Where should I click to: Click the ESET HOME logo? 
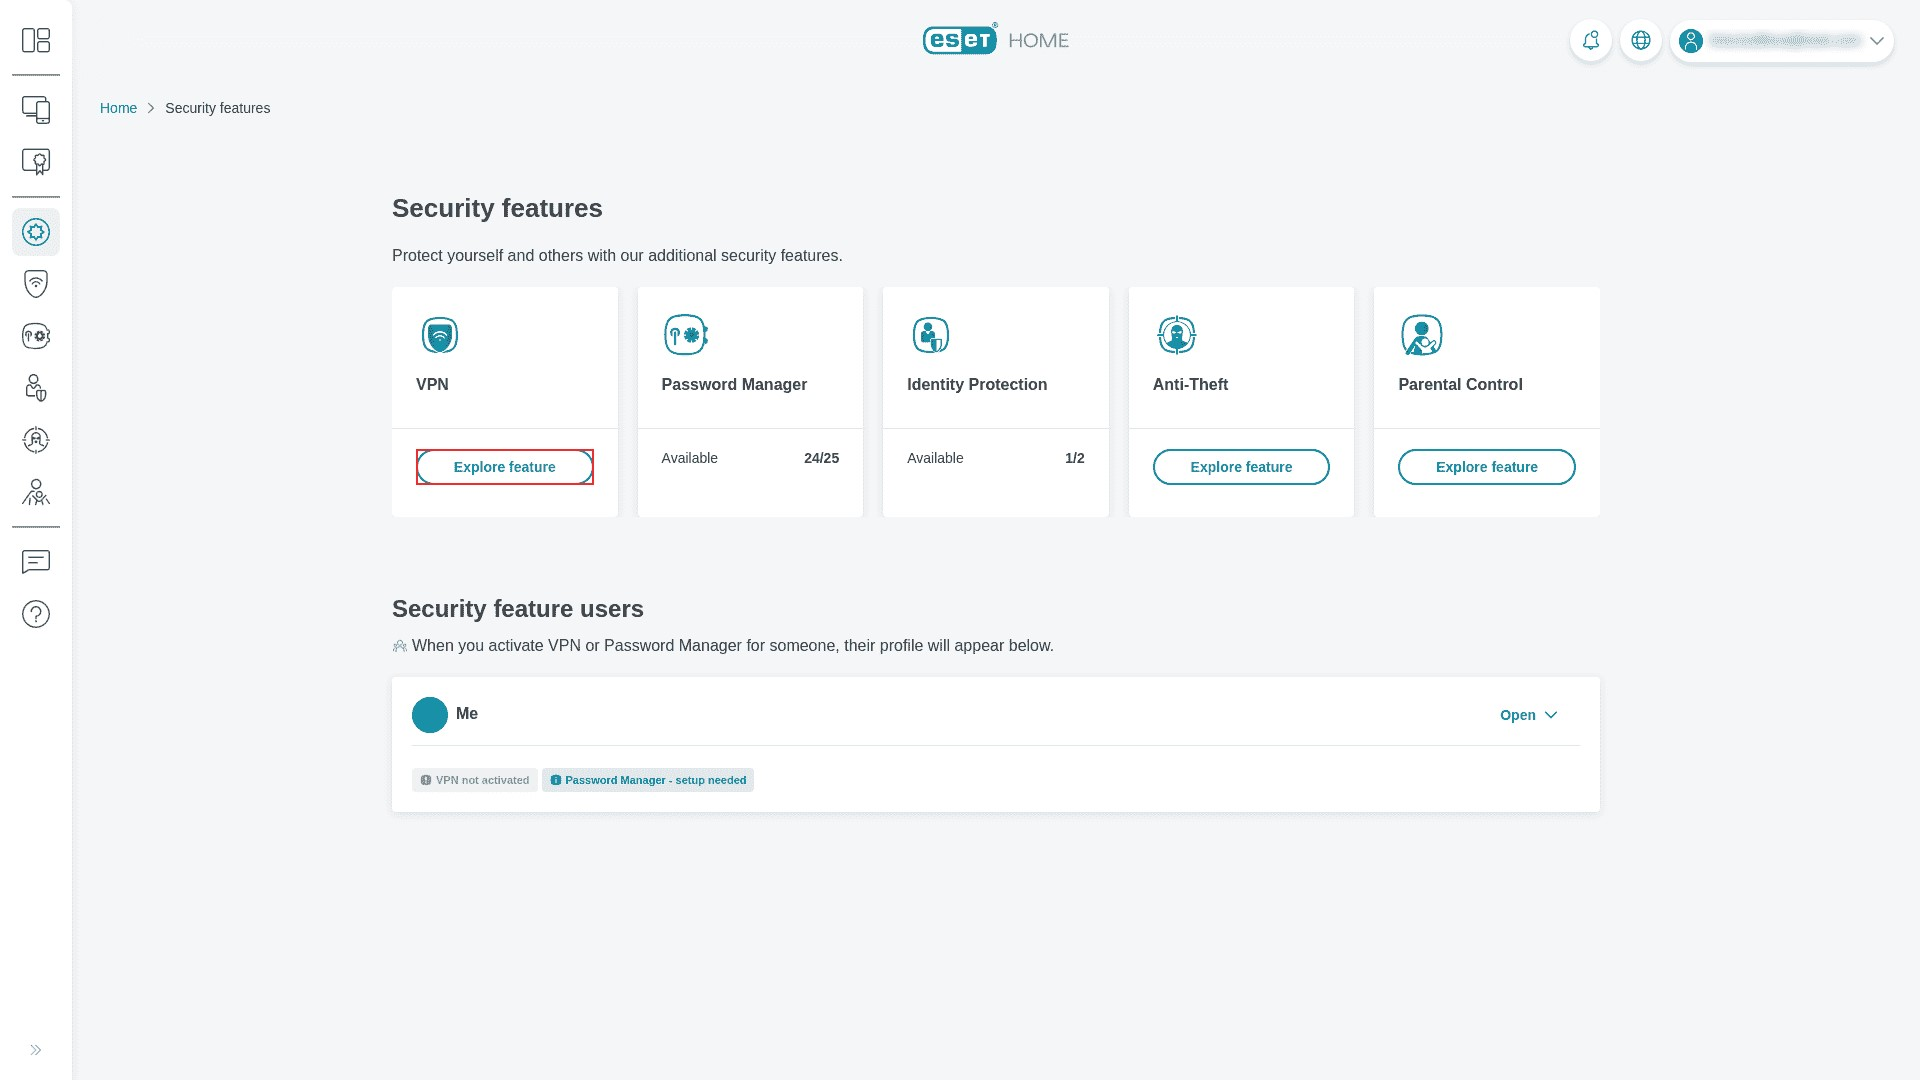(x=996, y=40)
